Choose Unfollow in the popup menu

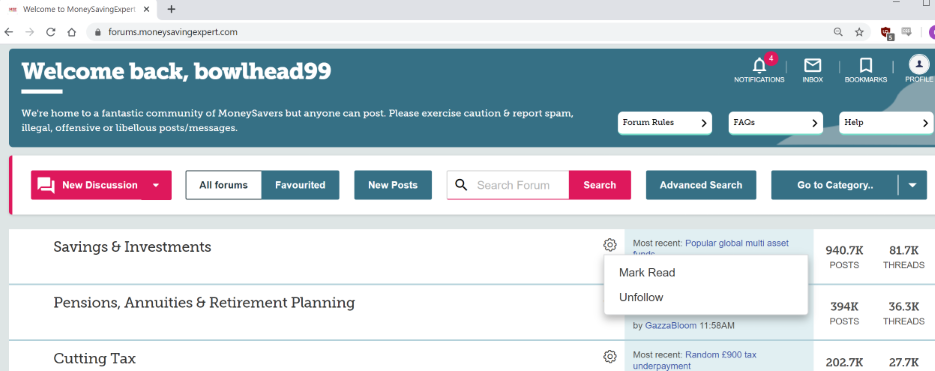641,297
